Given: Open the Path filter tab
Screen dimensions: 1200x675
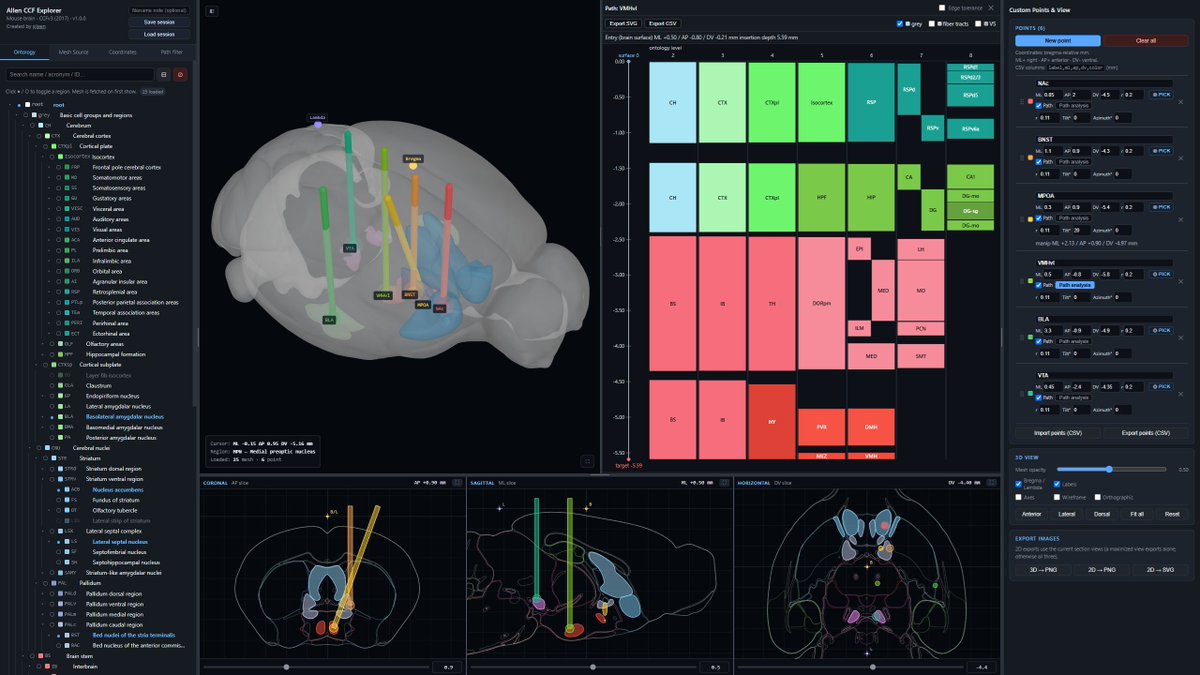Looking at the screenshot, I should click(x=171, y=52).
